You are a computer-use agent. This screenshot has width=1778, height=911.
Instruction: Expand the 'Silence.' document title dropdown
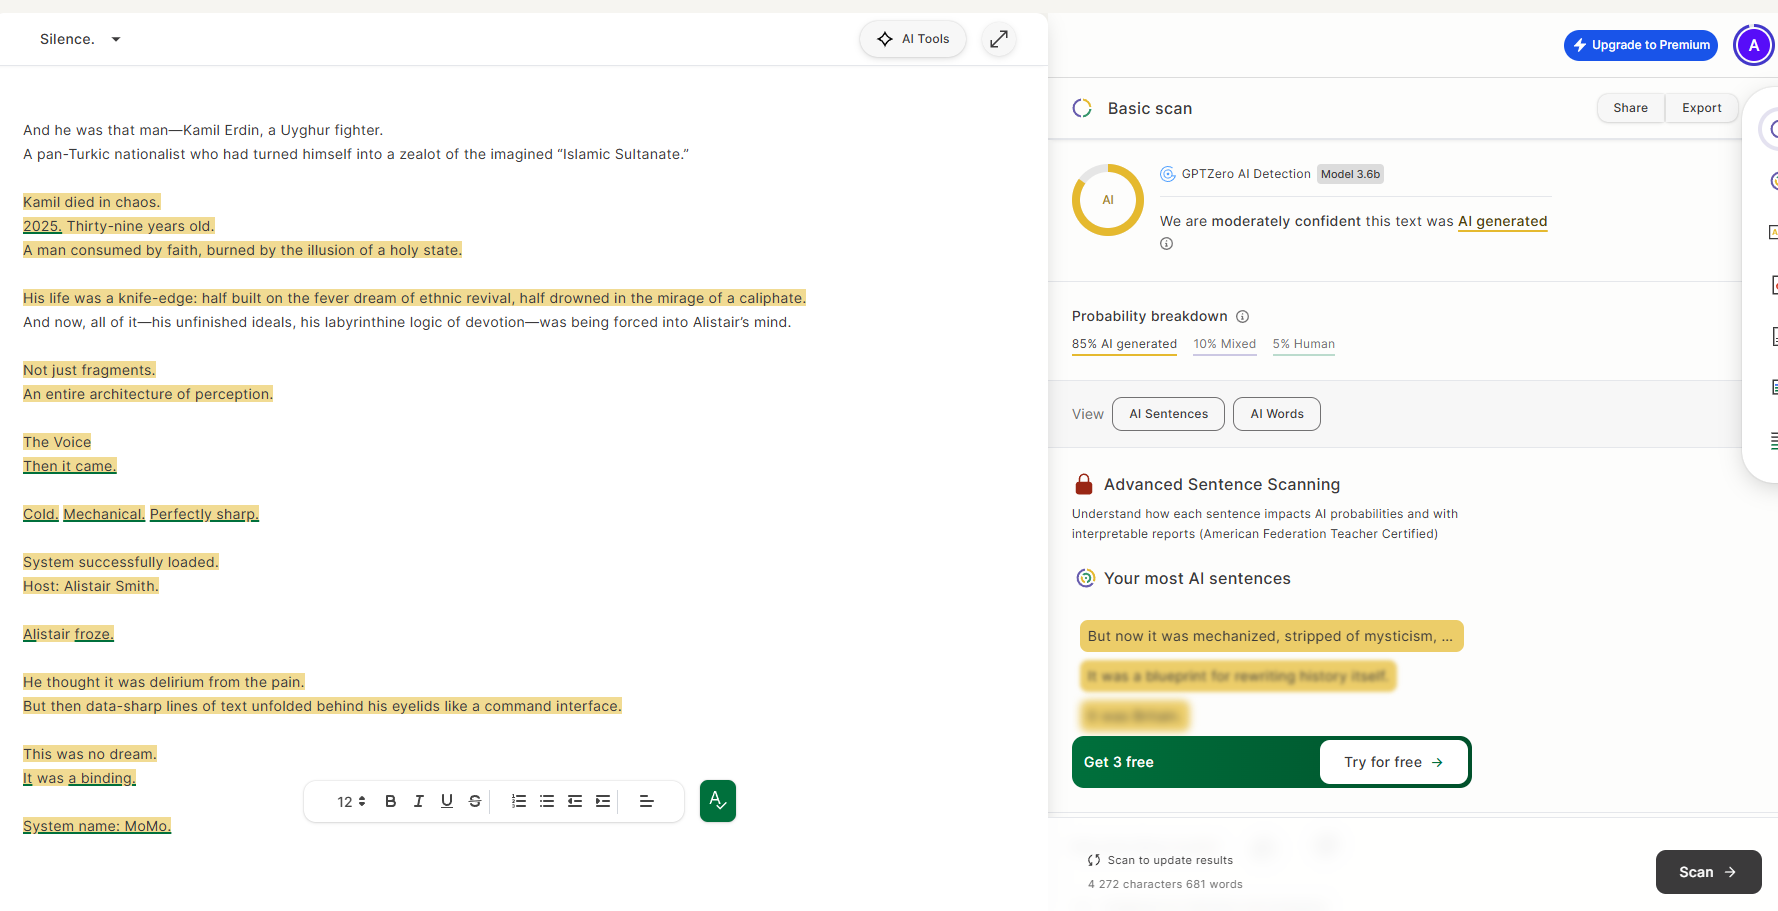116,39
